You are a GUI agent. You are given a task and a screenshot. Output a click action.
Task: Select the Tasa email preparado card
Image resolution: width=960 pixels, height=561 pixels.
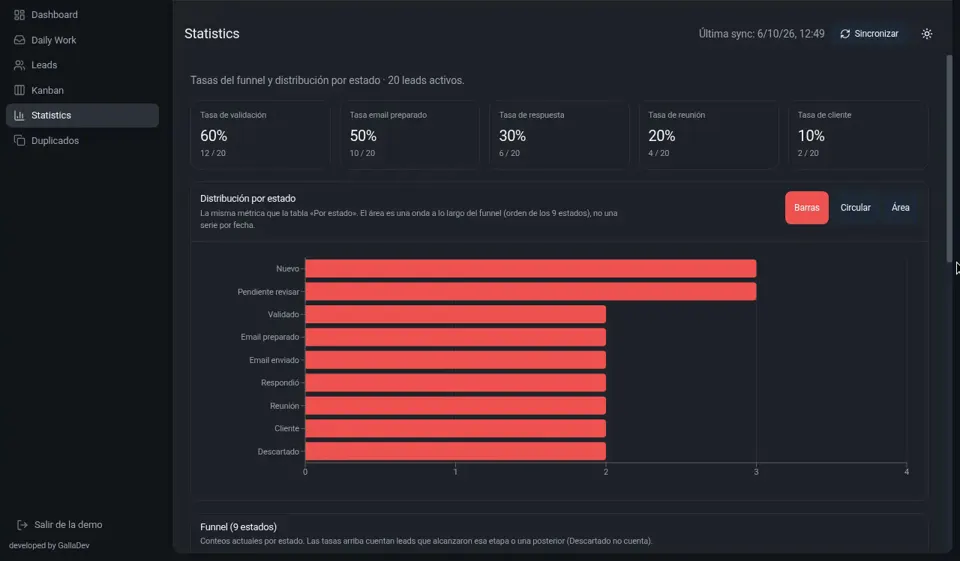410,135
